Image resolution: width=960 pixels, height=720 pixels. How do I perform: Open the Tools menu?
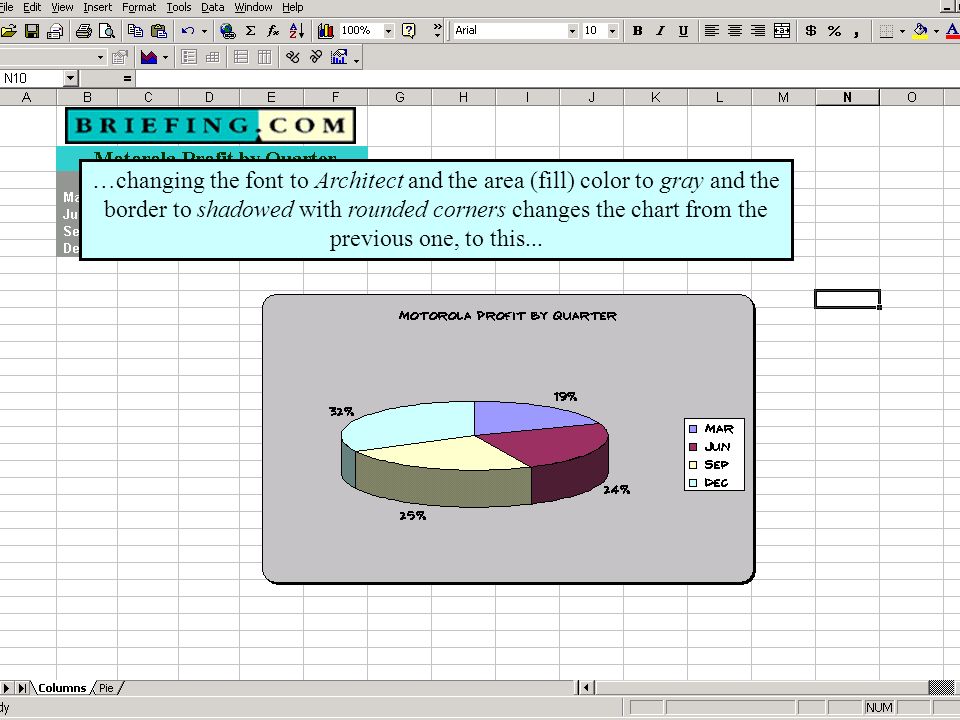click(179, 7)
